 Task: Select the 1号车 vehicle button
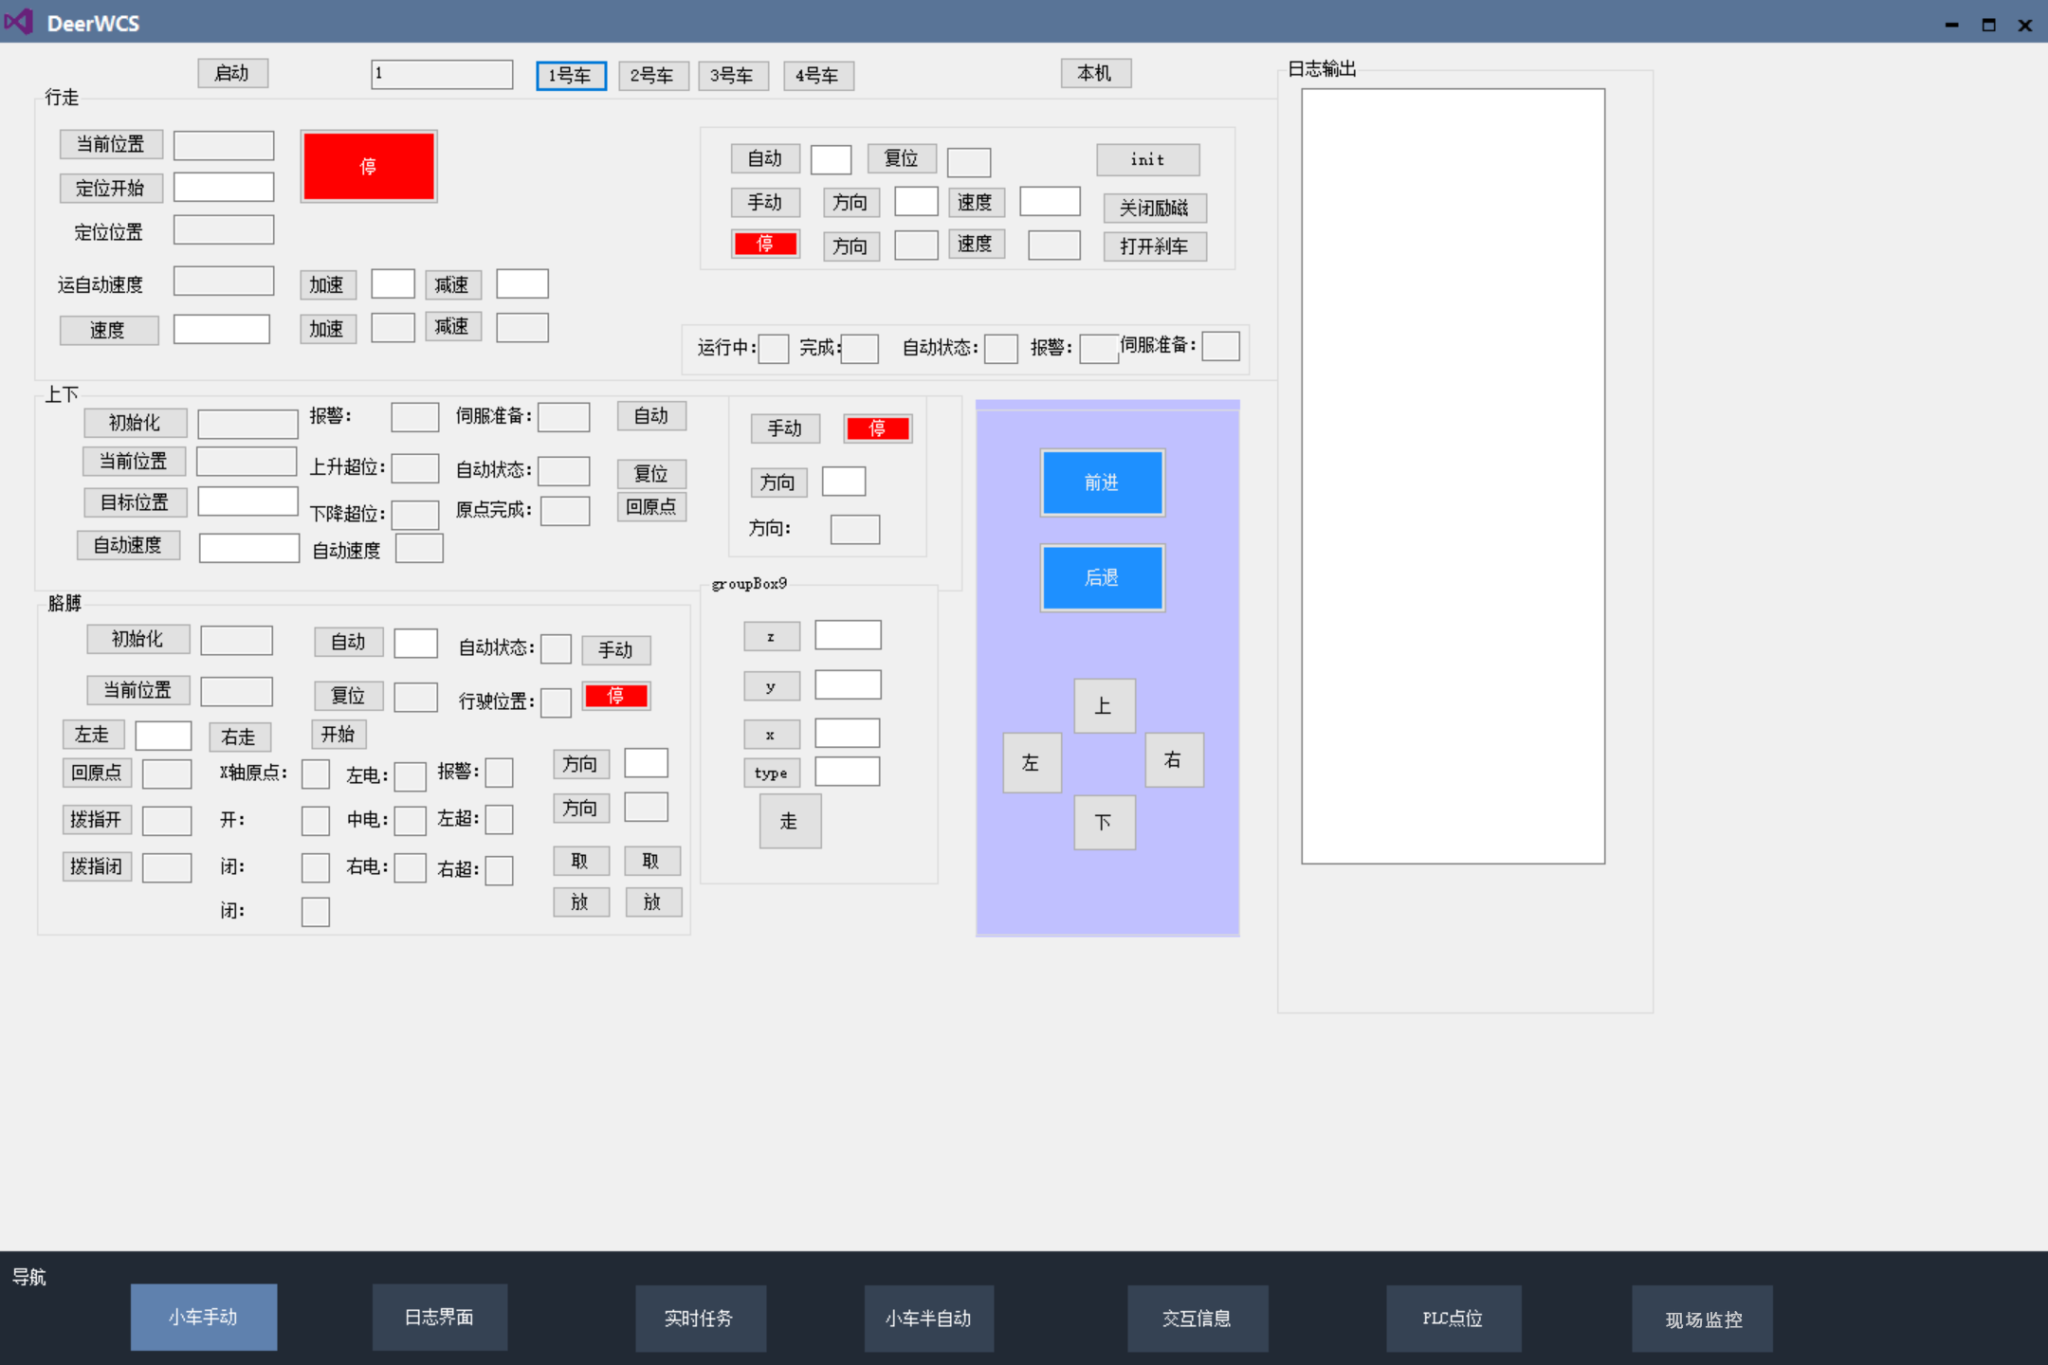coord(570,75)
